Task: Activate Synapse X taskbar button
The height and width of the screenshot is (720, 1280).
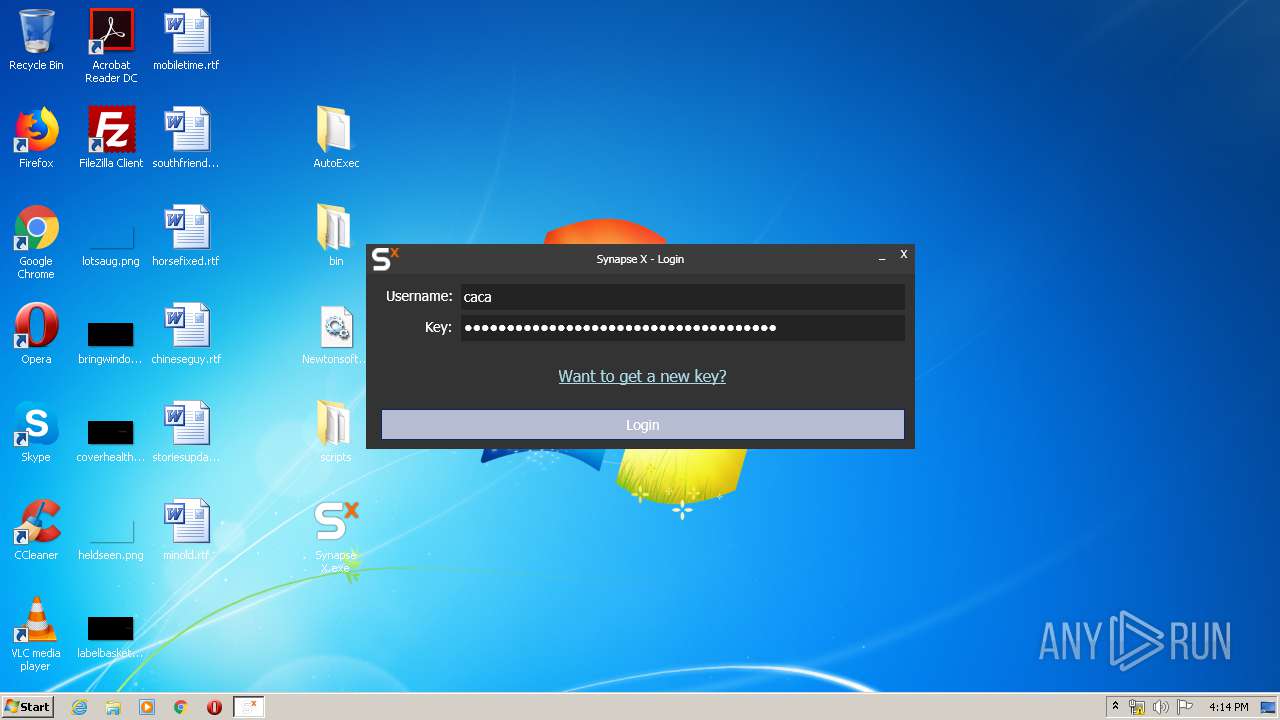Action: click(249, 707)
